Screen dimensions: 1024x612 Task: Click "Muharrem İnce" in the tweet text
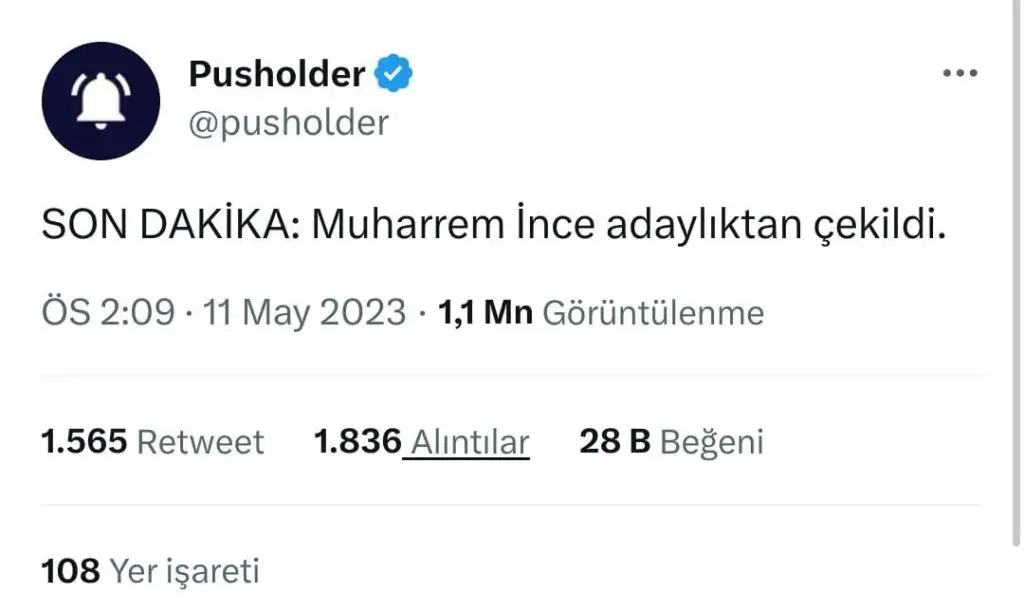(x=449, y=226)
